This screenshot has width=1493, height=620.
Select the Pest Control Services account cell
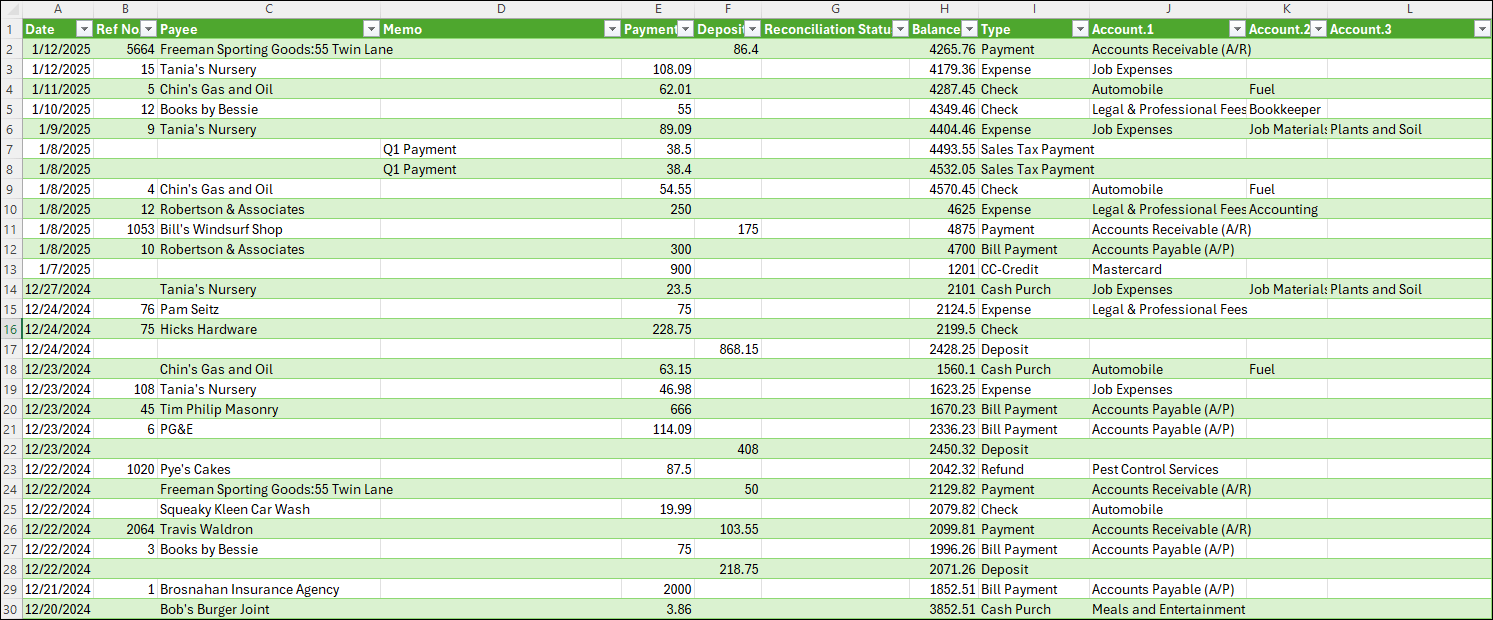(1155, 469)
